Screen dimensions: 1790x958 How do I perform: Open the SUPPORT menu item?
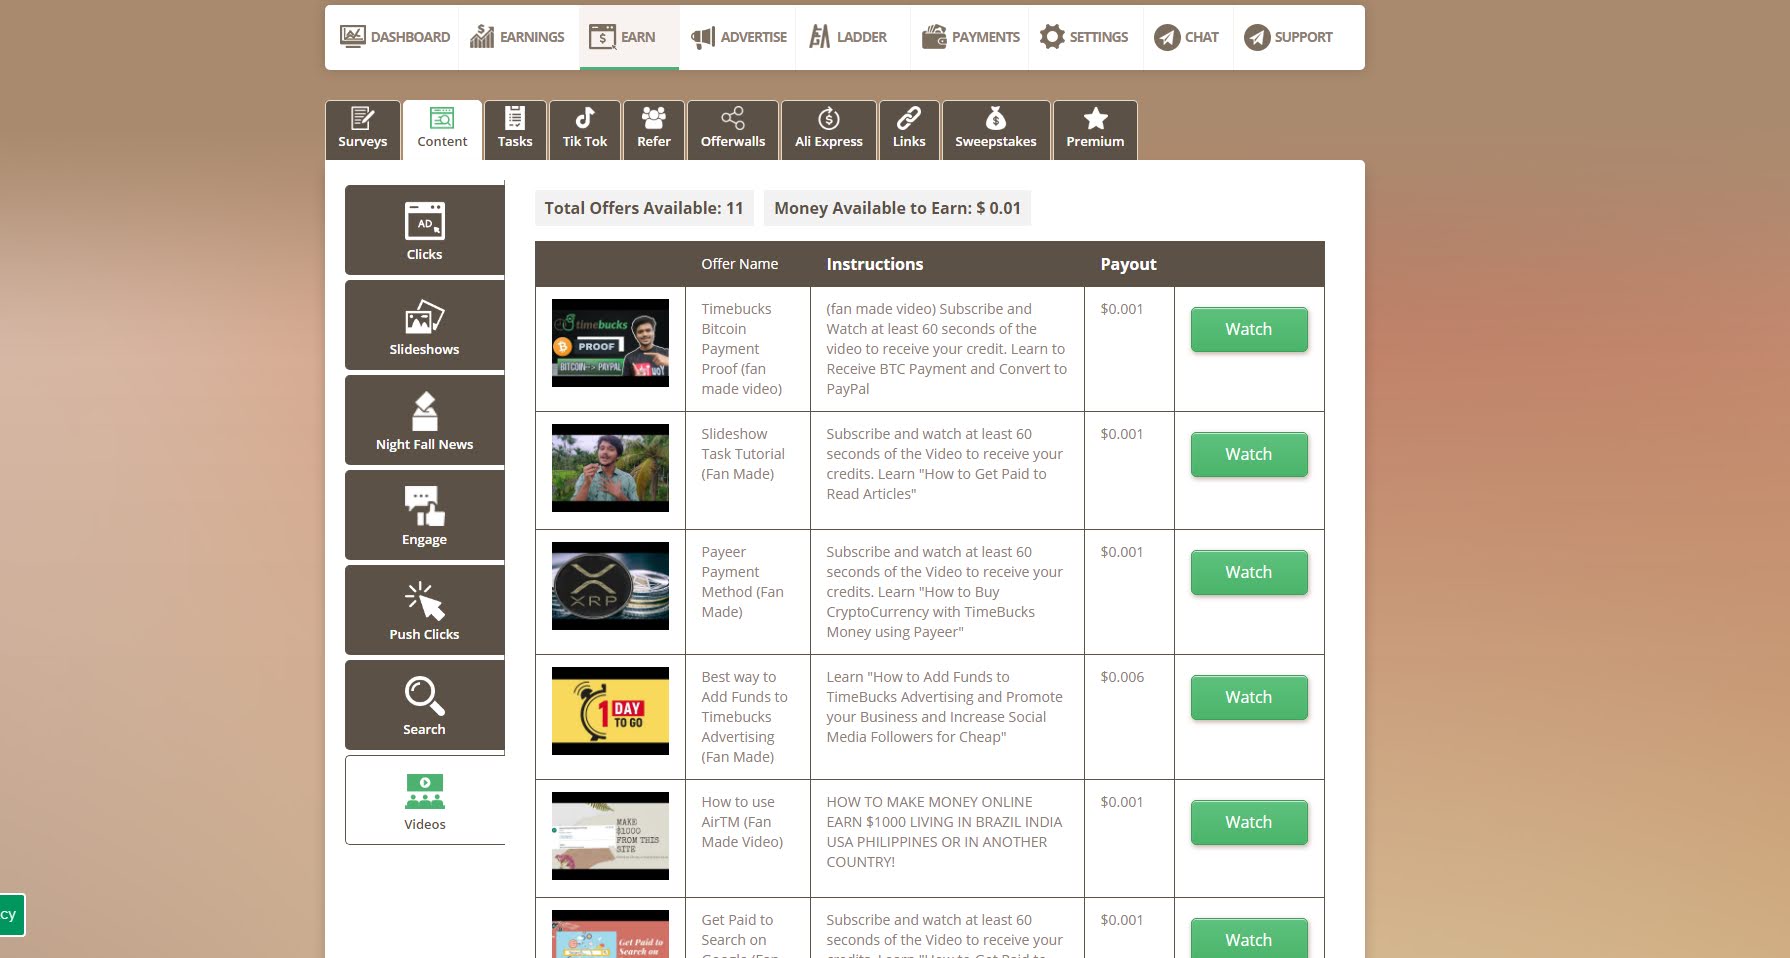coord(1288,37)
